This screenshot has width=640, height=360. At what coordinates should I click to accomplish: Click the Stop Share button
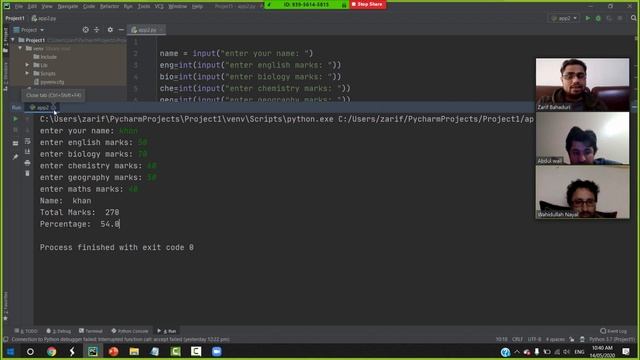(x=367, y=4)
